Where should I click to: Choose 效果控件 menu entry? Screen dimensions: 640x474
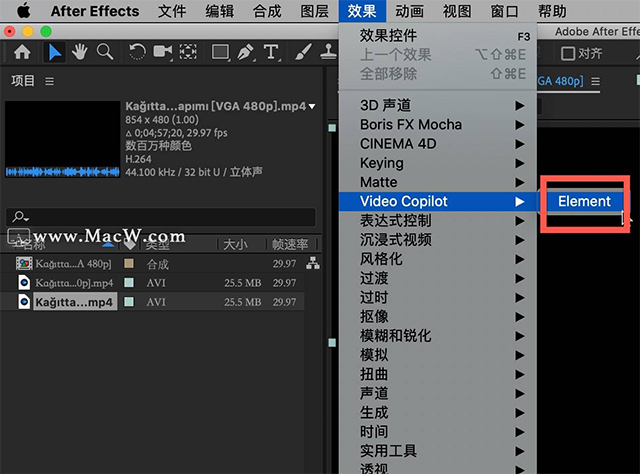coord(438,36)
